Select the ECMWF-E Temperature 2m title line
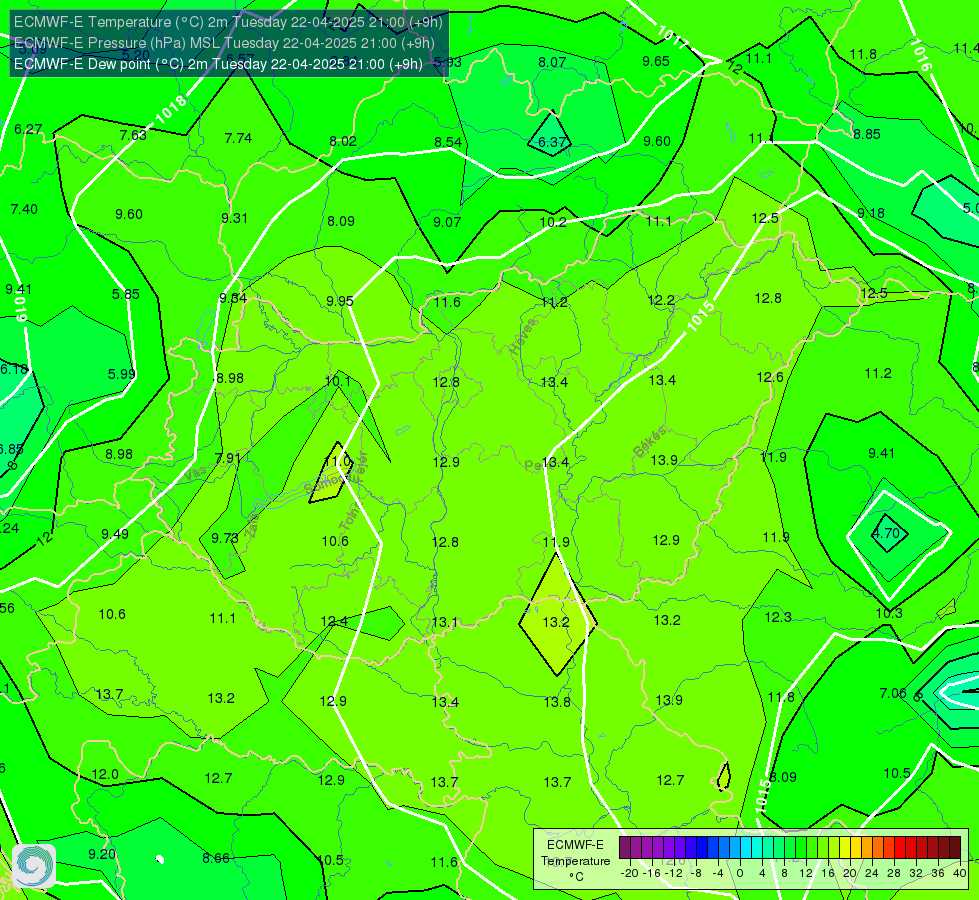This screenshot has height=900, width=979. point(228,22)
